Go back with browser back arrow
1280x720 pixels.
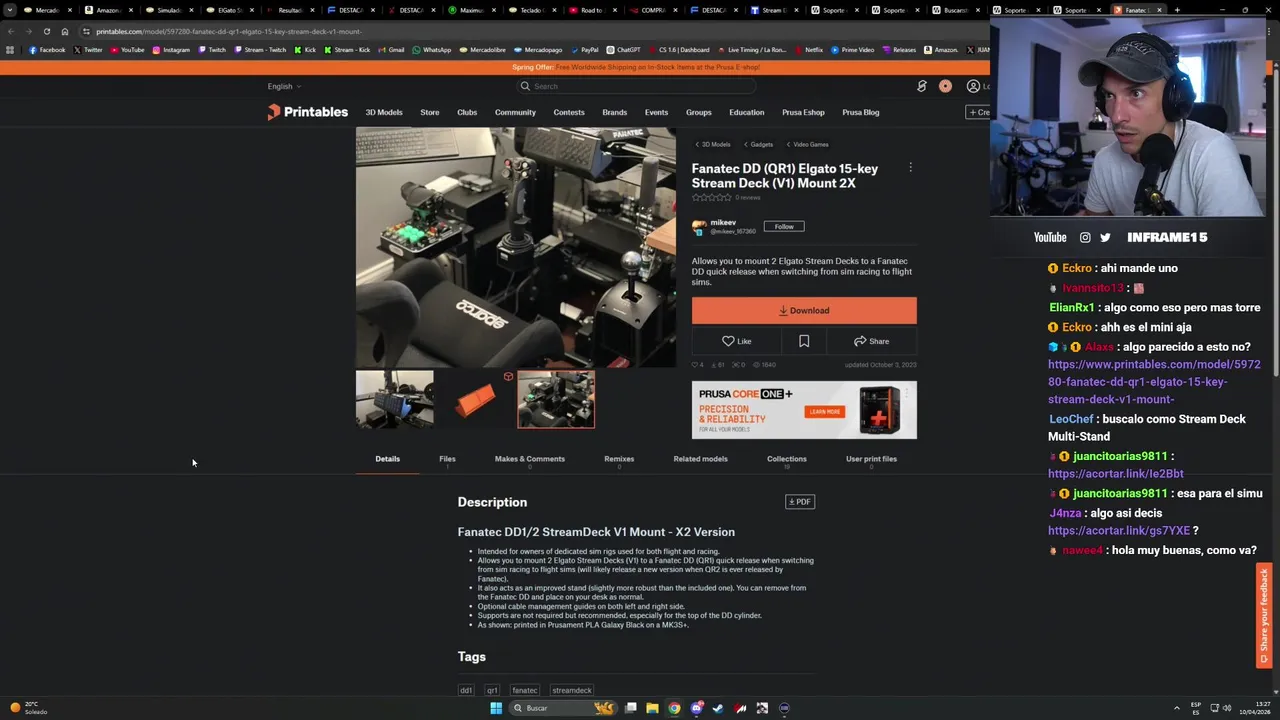point(10,31)
